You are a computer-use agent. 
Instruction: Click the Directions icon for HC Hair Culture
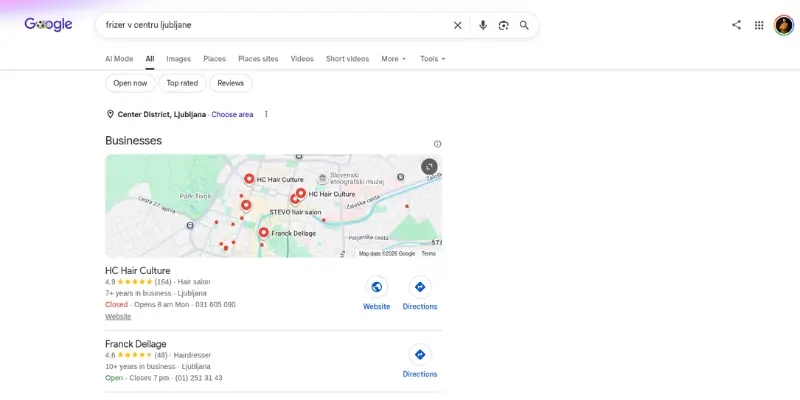pyautogui.click(x=420, y=287)
